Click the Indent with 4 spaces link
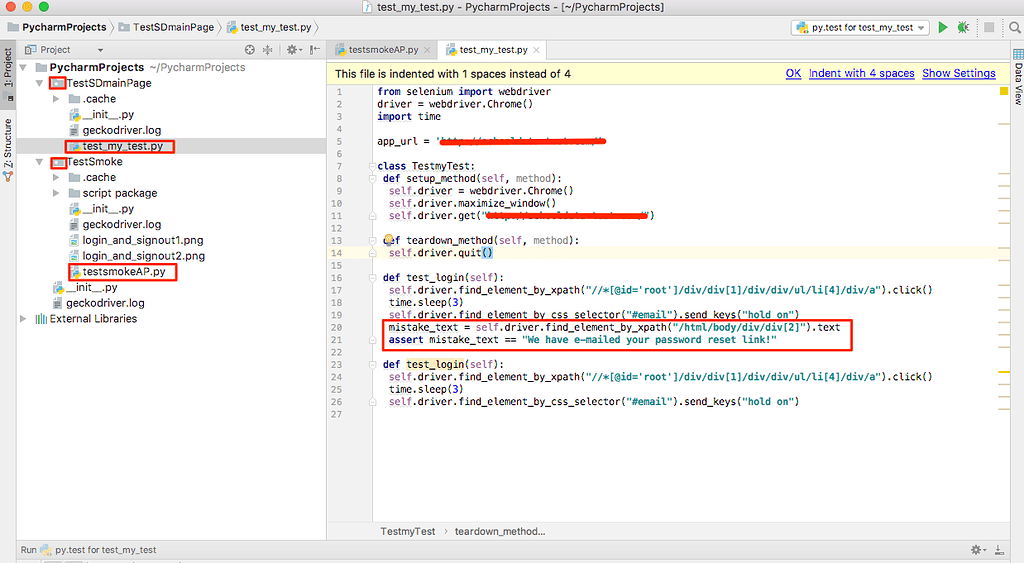 pyautogui.click(x=861, y=73)
